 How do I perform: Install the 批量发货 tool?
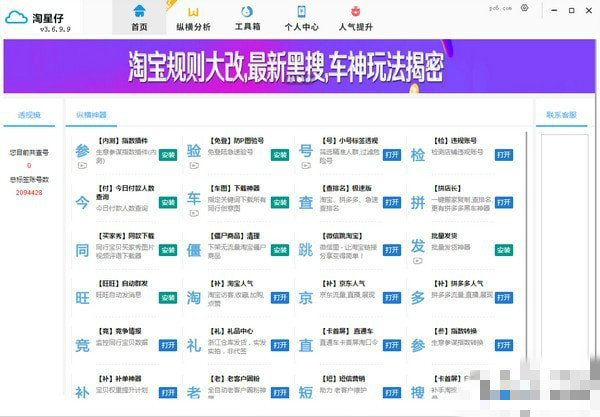pyautogui.click(x=504, y=250)
